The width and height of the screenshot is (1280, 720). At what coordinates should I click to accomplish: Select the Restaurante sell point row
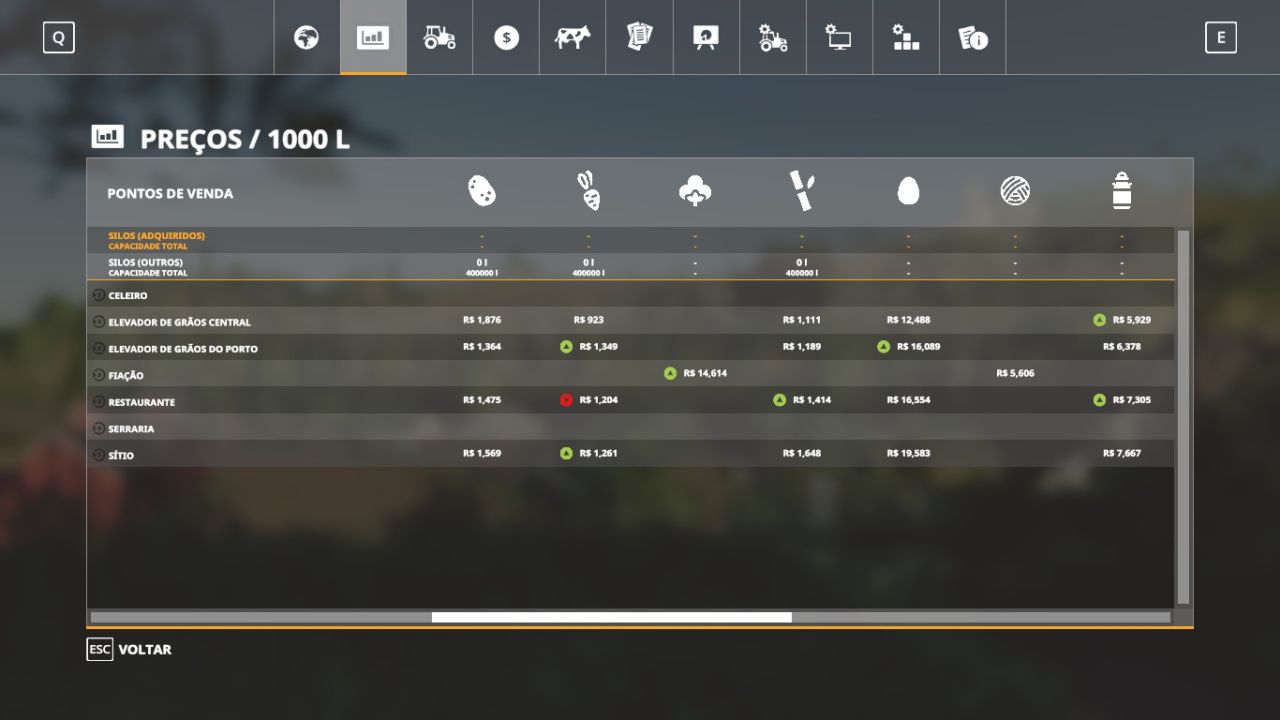click(x=631, y=401)
